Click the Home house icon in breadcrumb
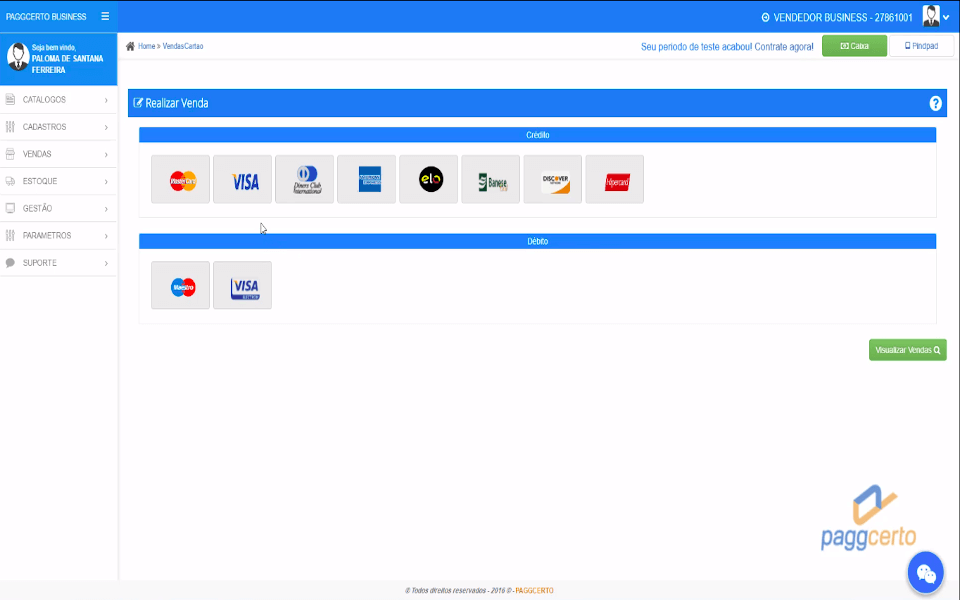960x600 pixels. point(130,46)
